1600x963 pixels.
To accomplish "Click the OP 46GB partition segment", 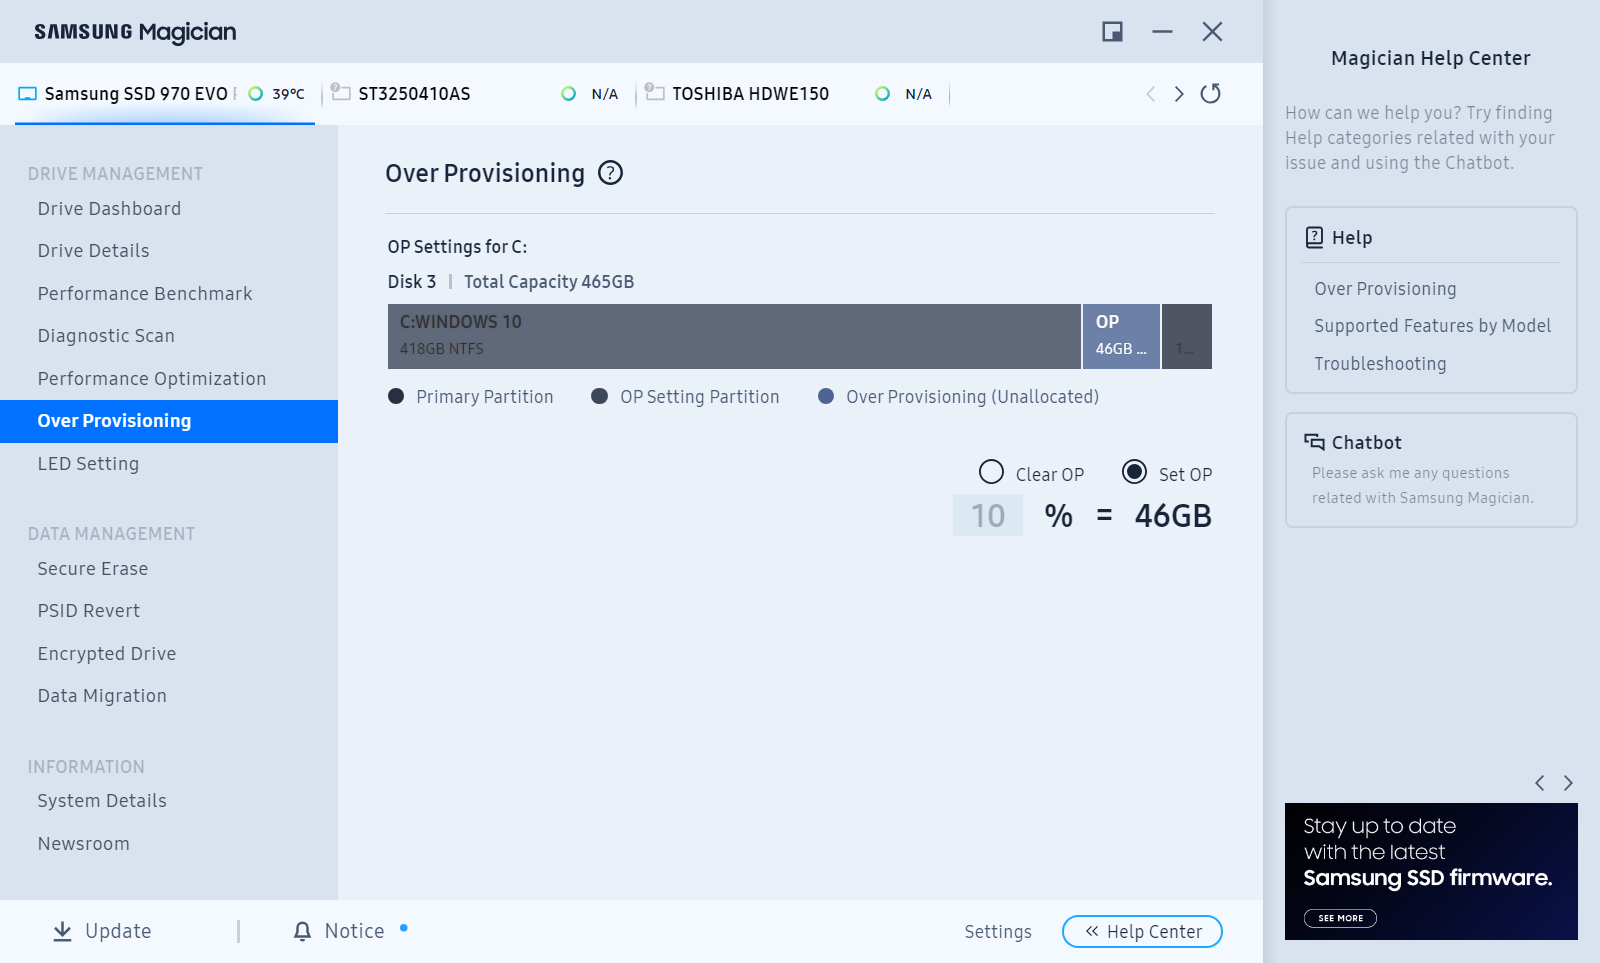I will click(x=1121, y=336).
